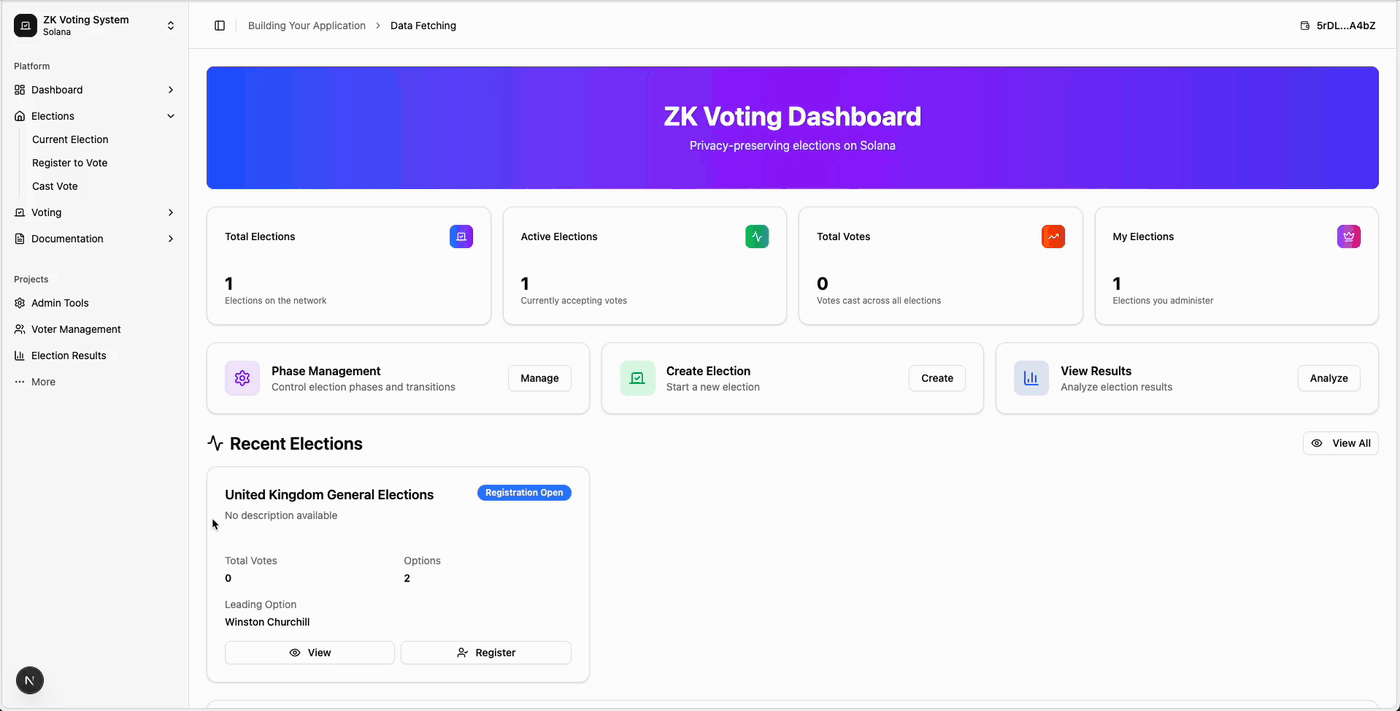The image size is (1400, 711).
Task: Click the Next.js logo badge
Action: coord(30,681)
